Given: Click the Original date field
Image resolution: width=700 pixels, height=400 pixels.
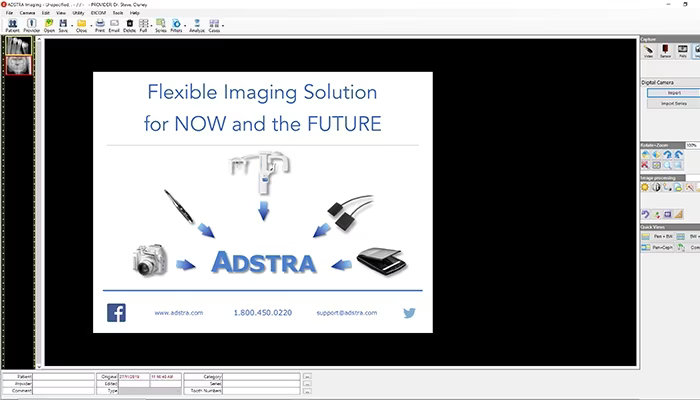Looking at the screenshot, I should 134,377.
